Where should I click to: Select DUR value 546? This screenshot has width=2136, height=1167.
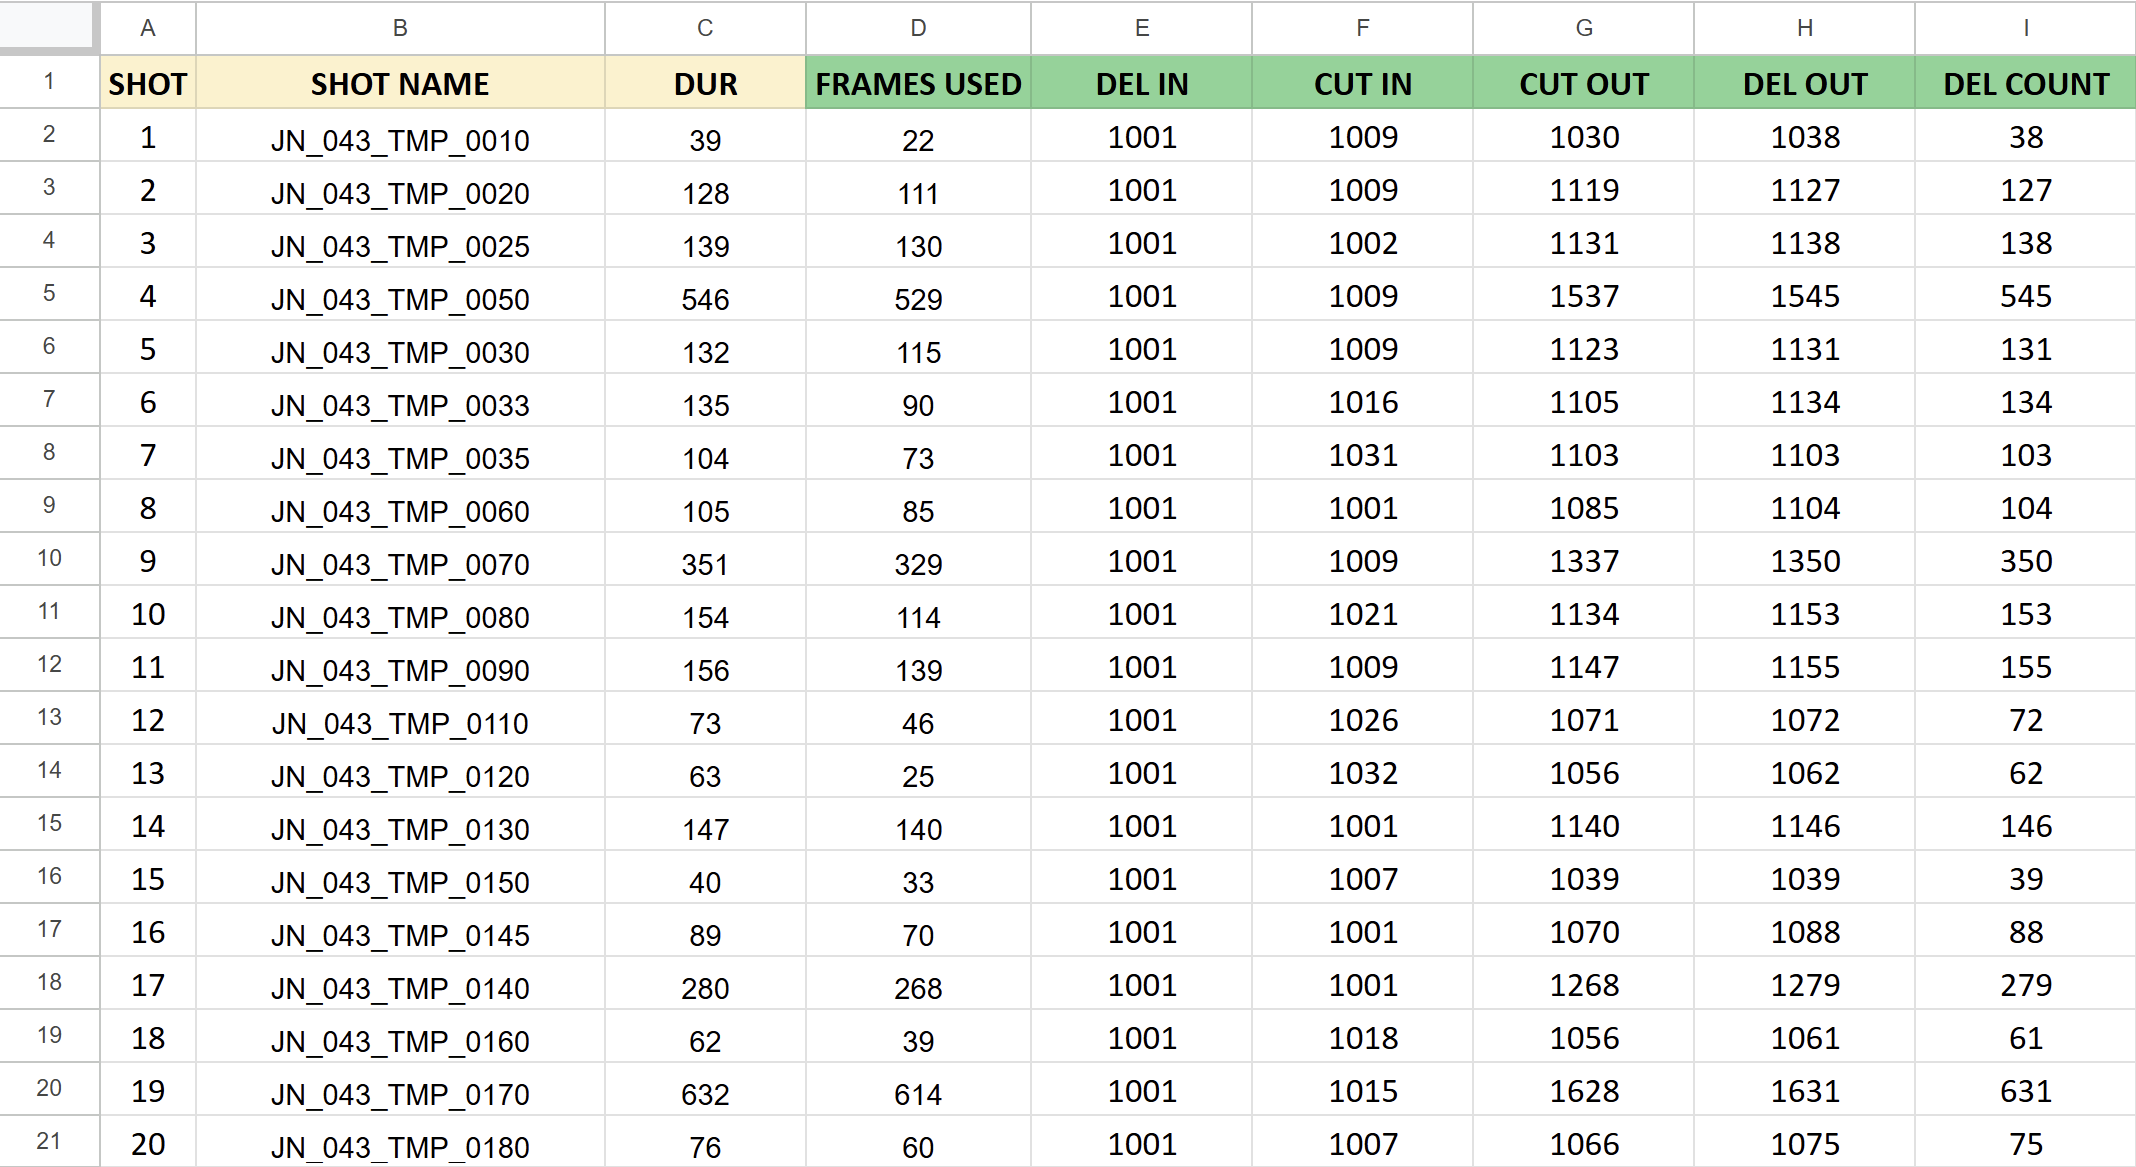click(705, 299)
